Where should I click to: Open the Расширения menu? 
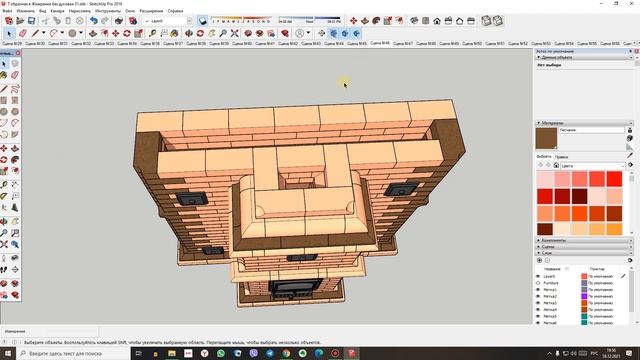(x=151, y=11)
